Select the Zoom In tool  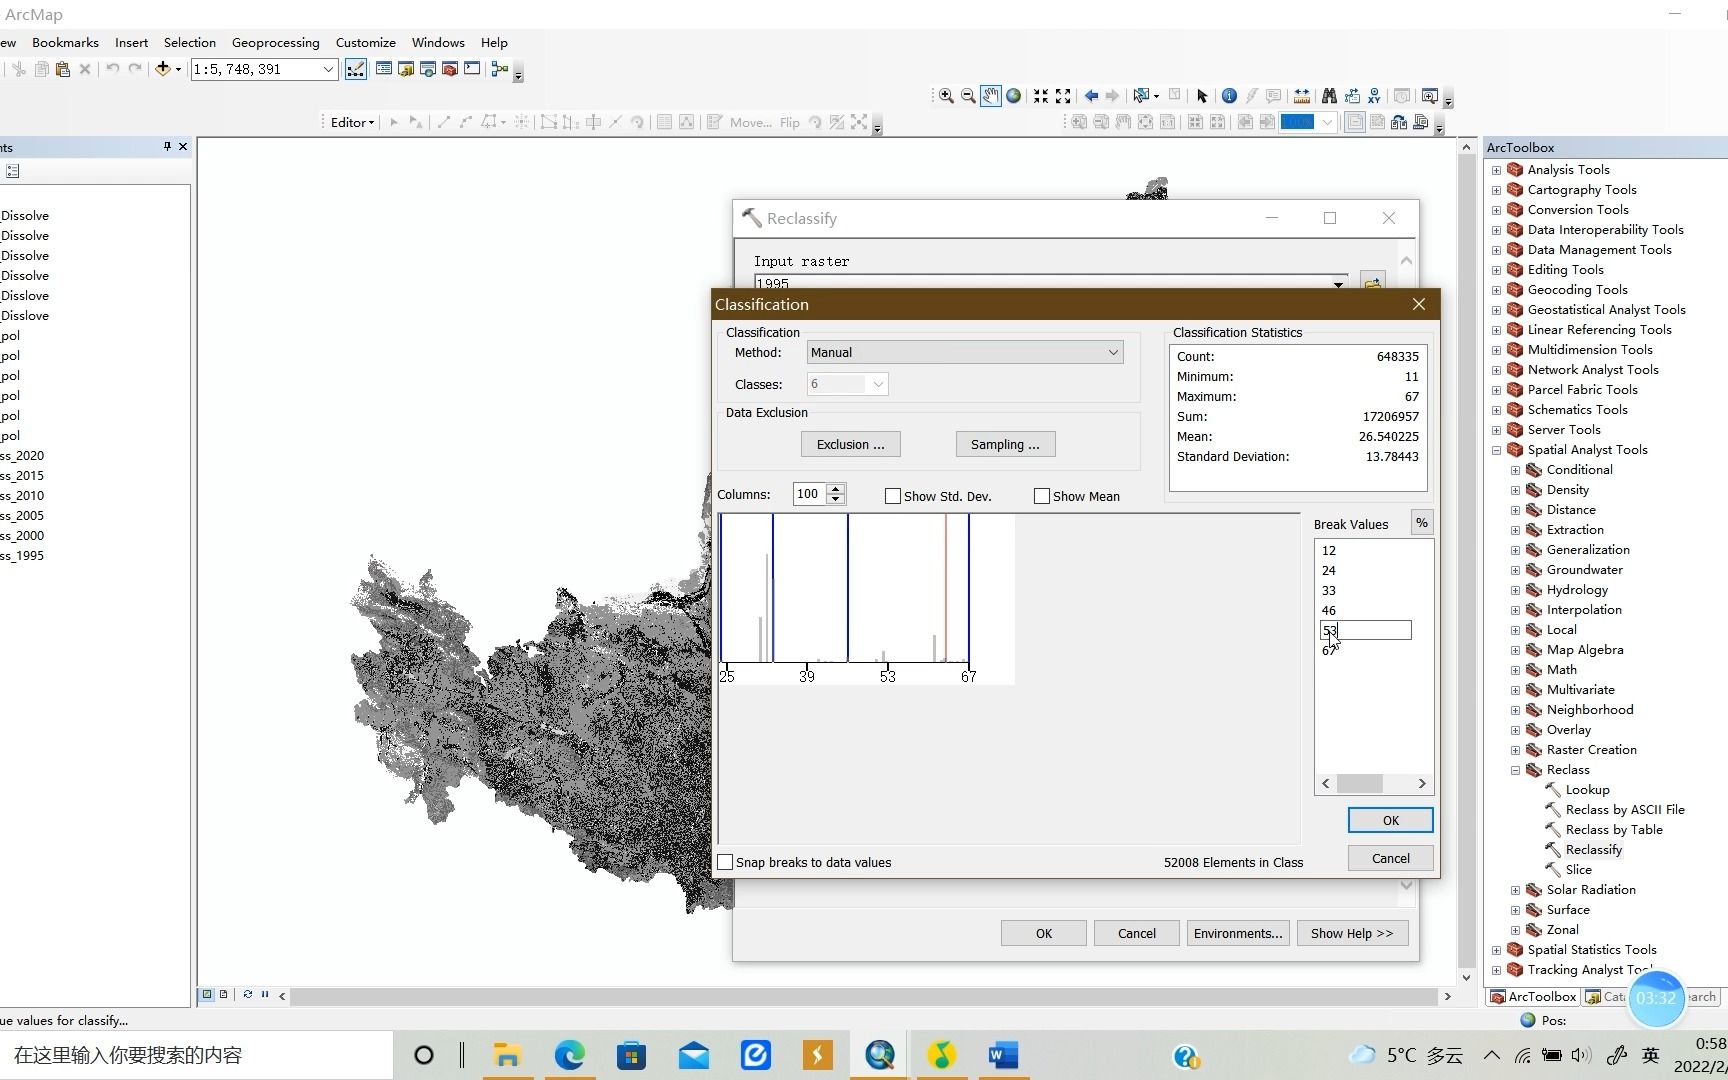pyautogui.click(x=945, y=96)
